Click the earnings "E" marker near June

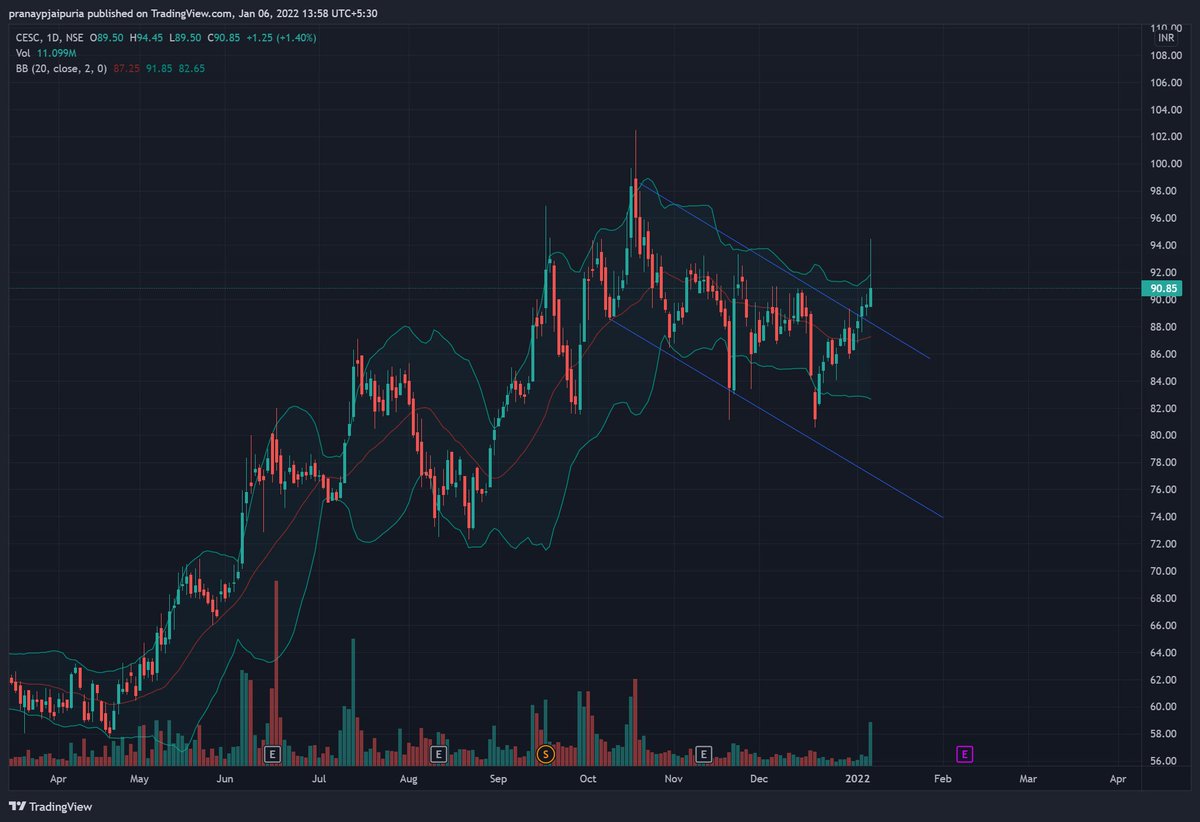pyautogui.click(x=271, y=755)
